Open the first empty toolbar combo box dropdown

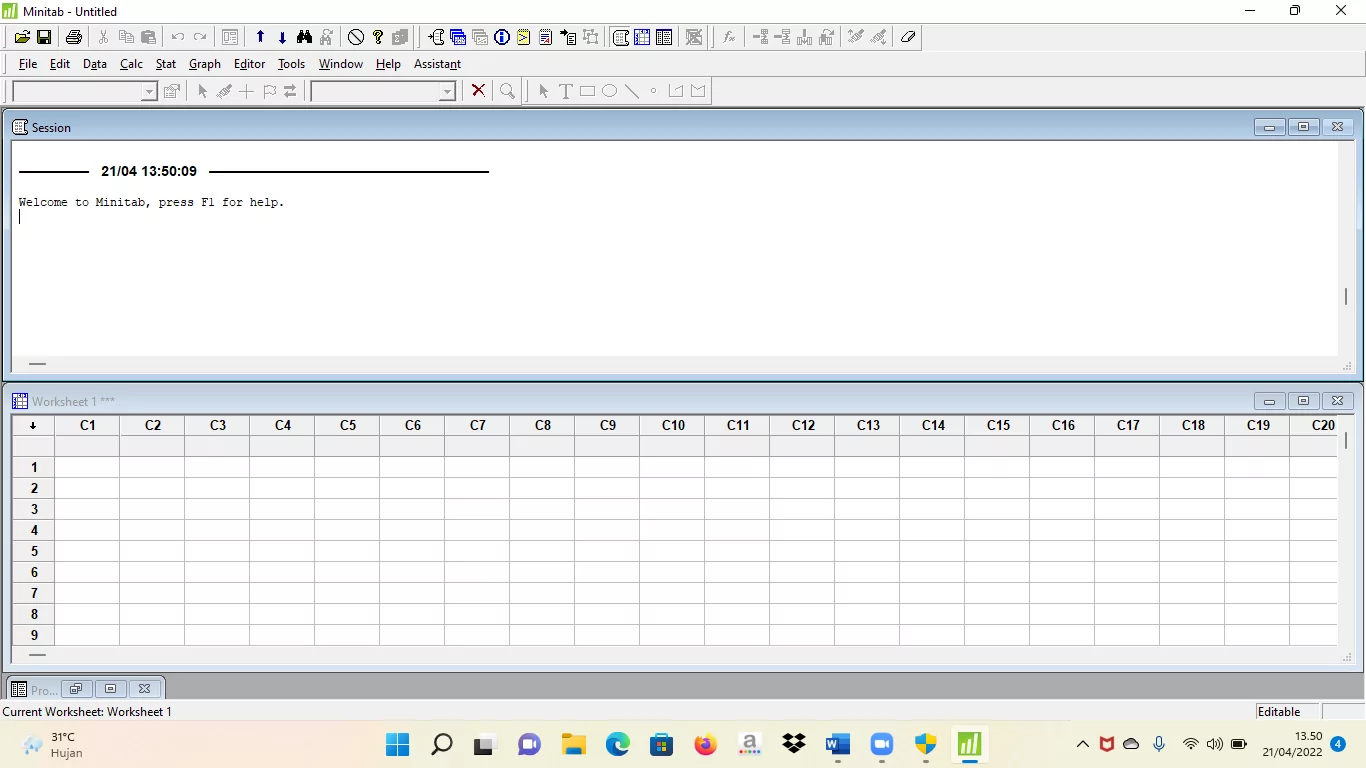(149, 91)
